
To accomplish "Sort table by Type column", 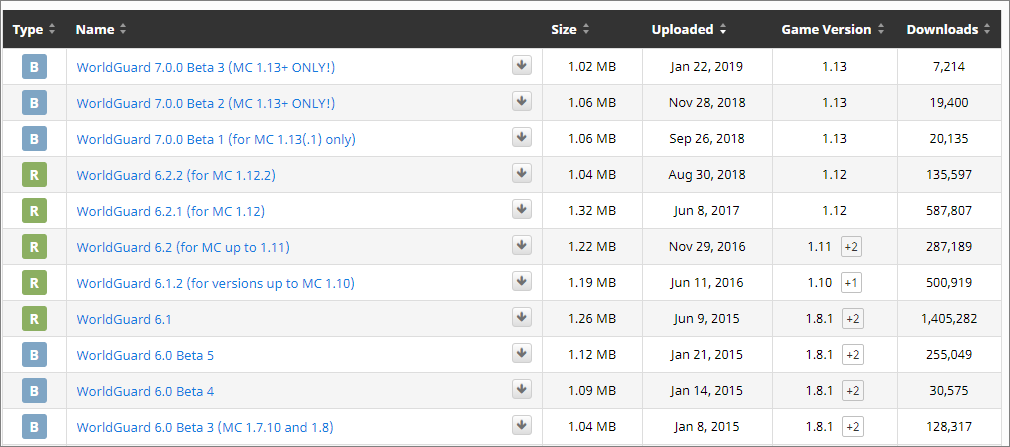I will (x=34, y=29).
